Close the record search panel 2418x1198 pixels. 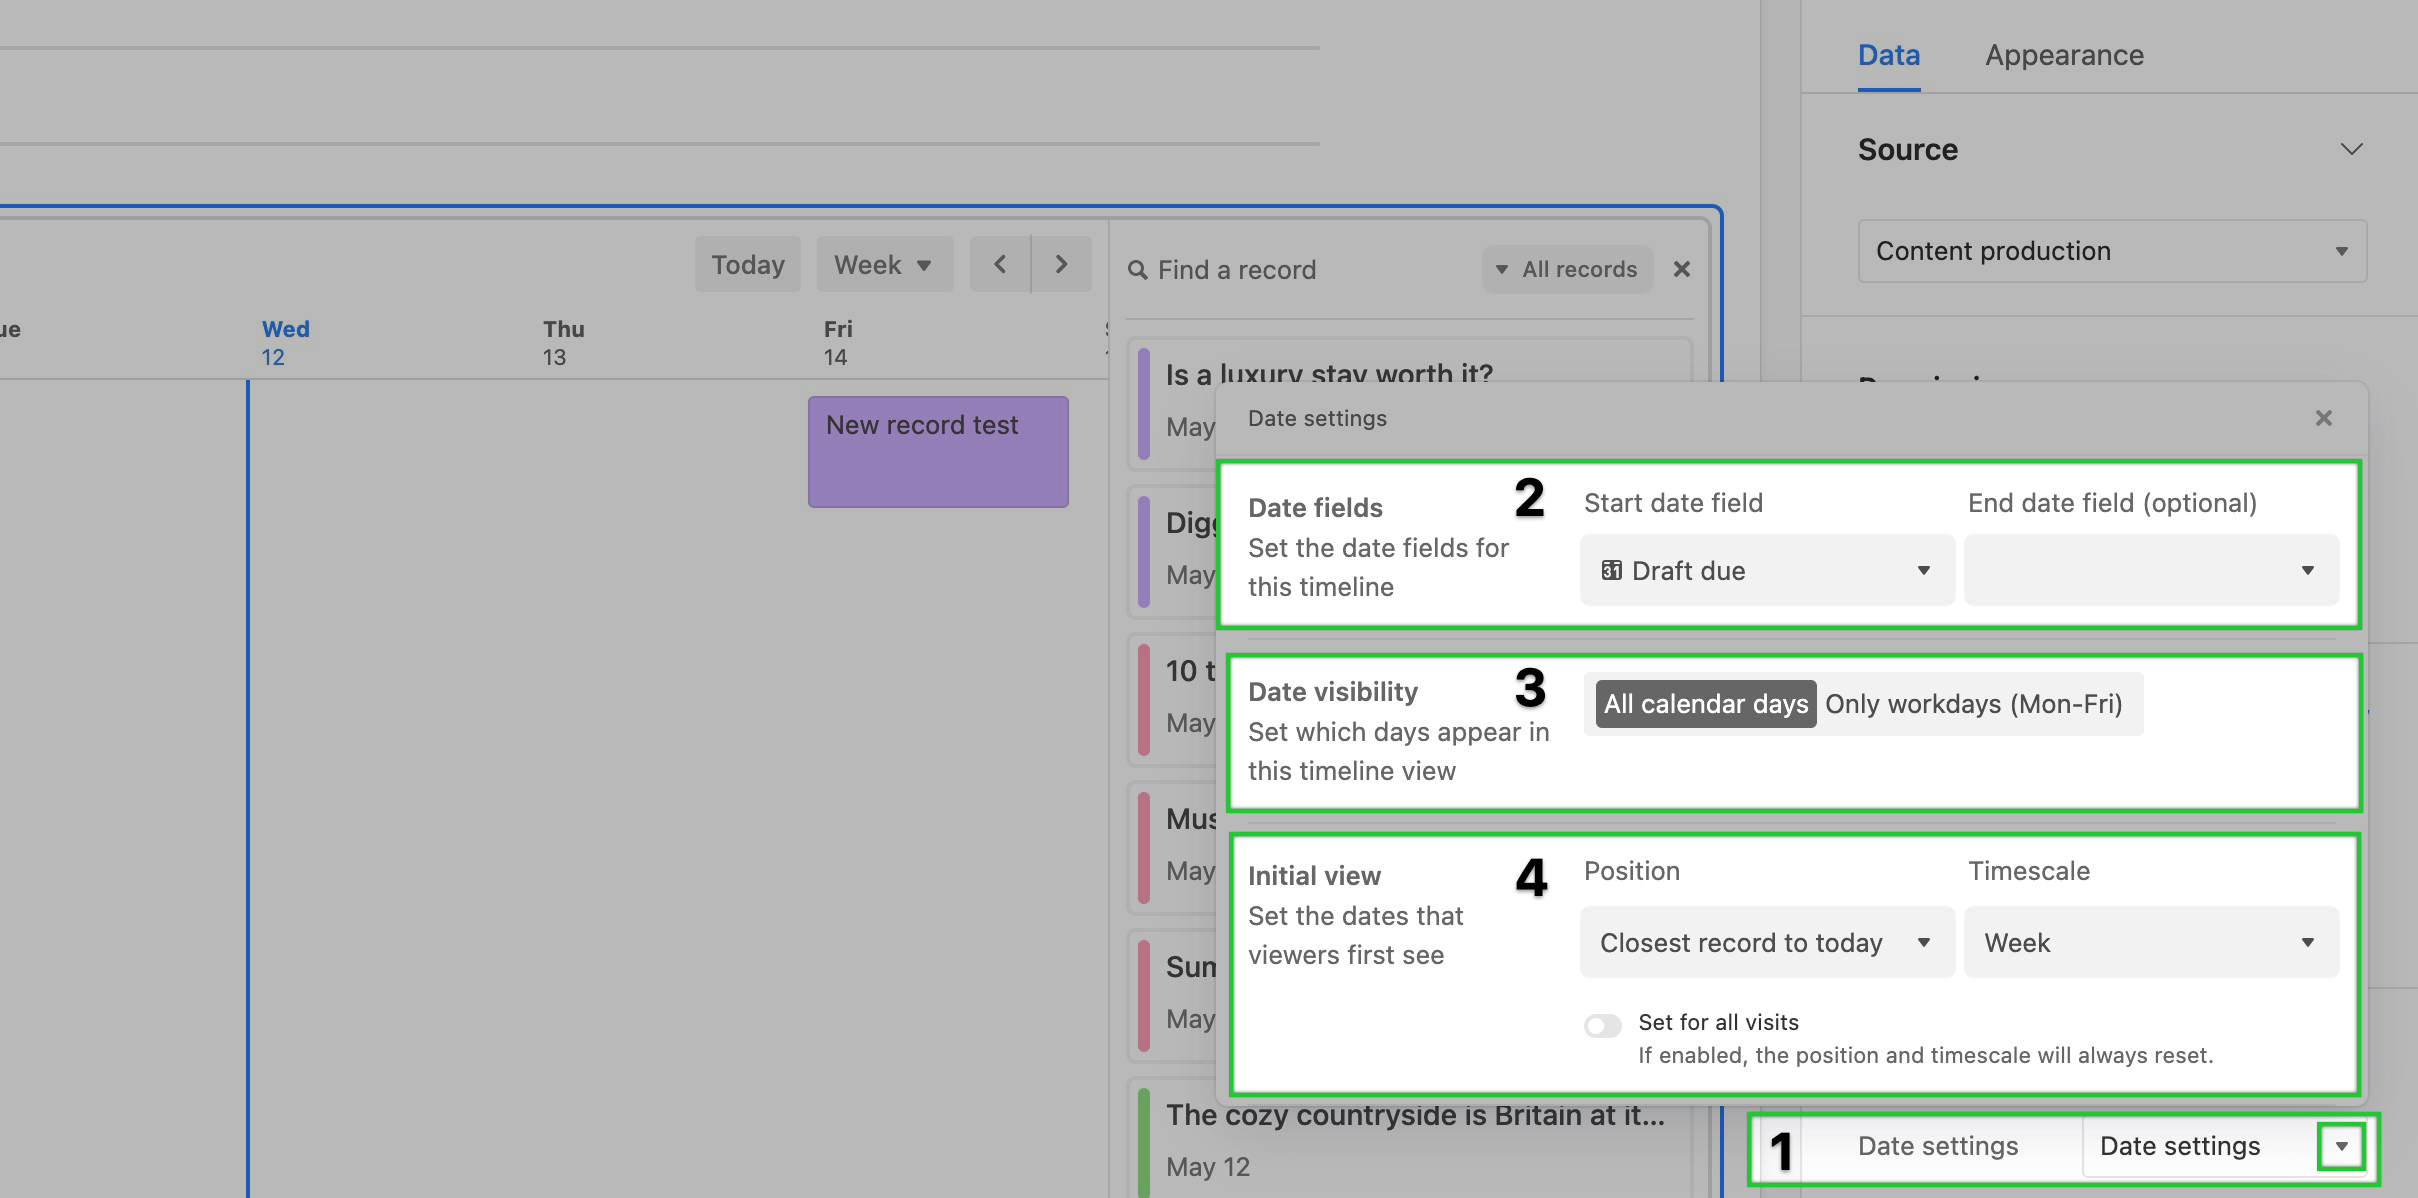pyautogui.click(x=1682, y=269)
